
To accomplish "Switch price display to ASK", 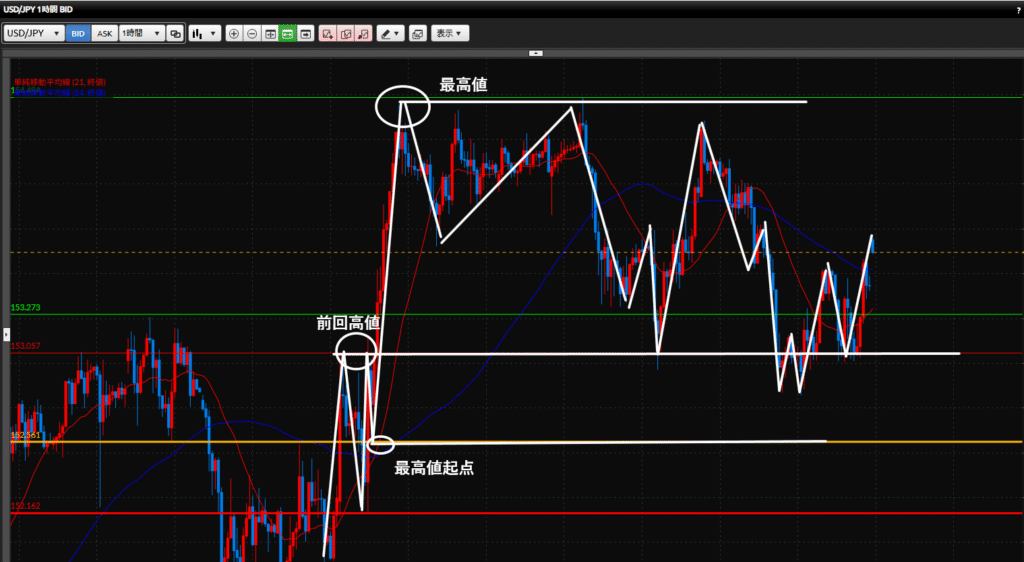I will point(104,33).
